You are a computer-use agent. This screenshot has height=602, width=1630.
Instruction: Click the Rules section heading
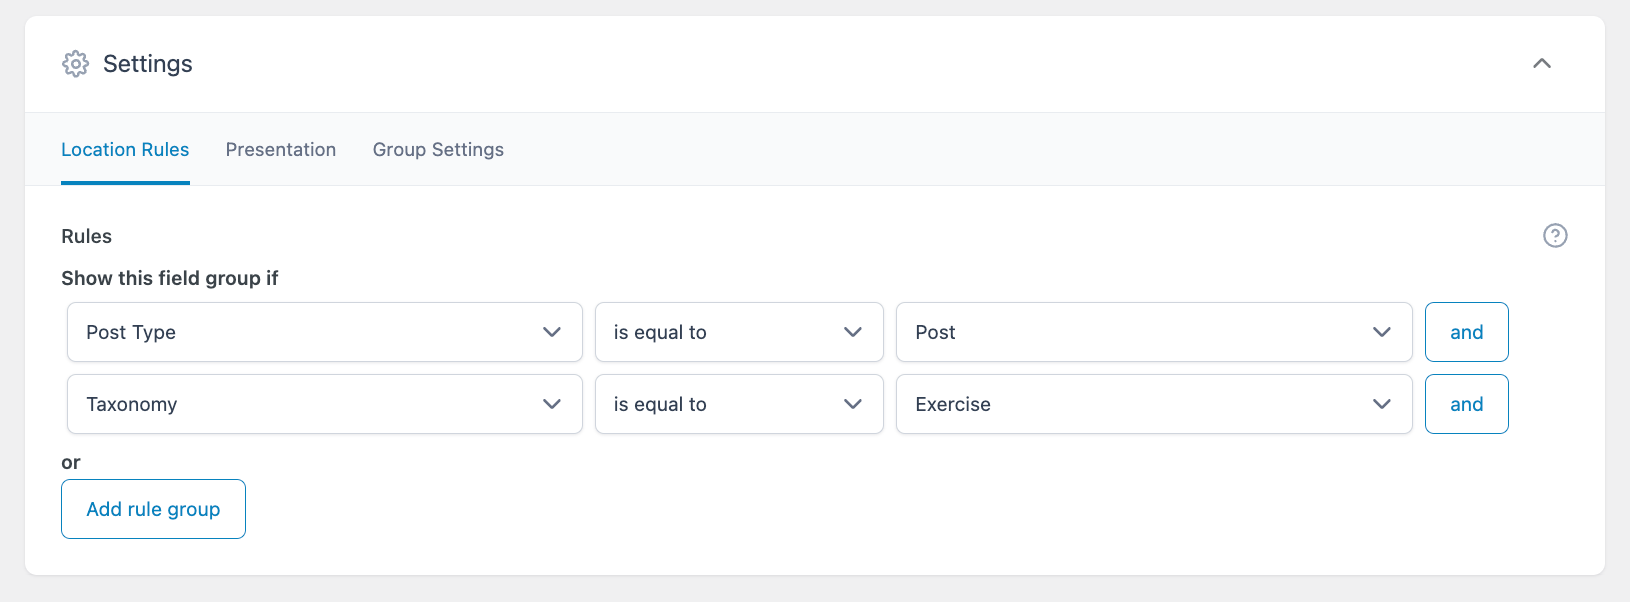pyautogui.click(x=86, y=236)
